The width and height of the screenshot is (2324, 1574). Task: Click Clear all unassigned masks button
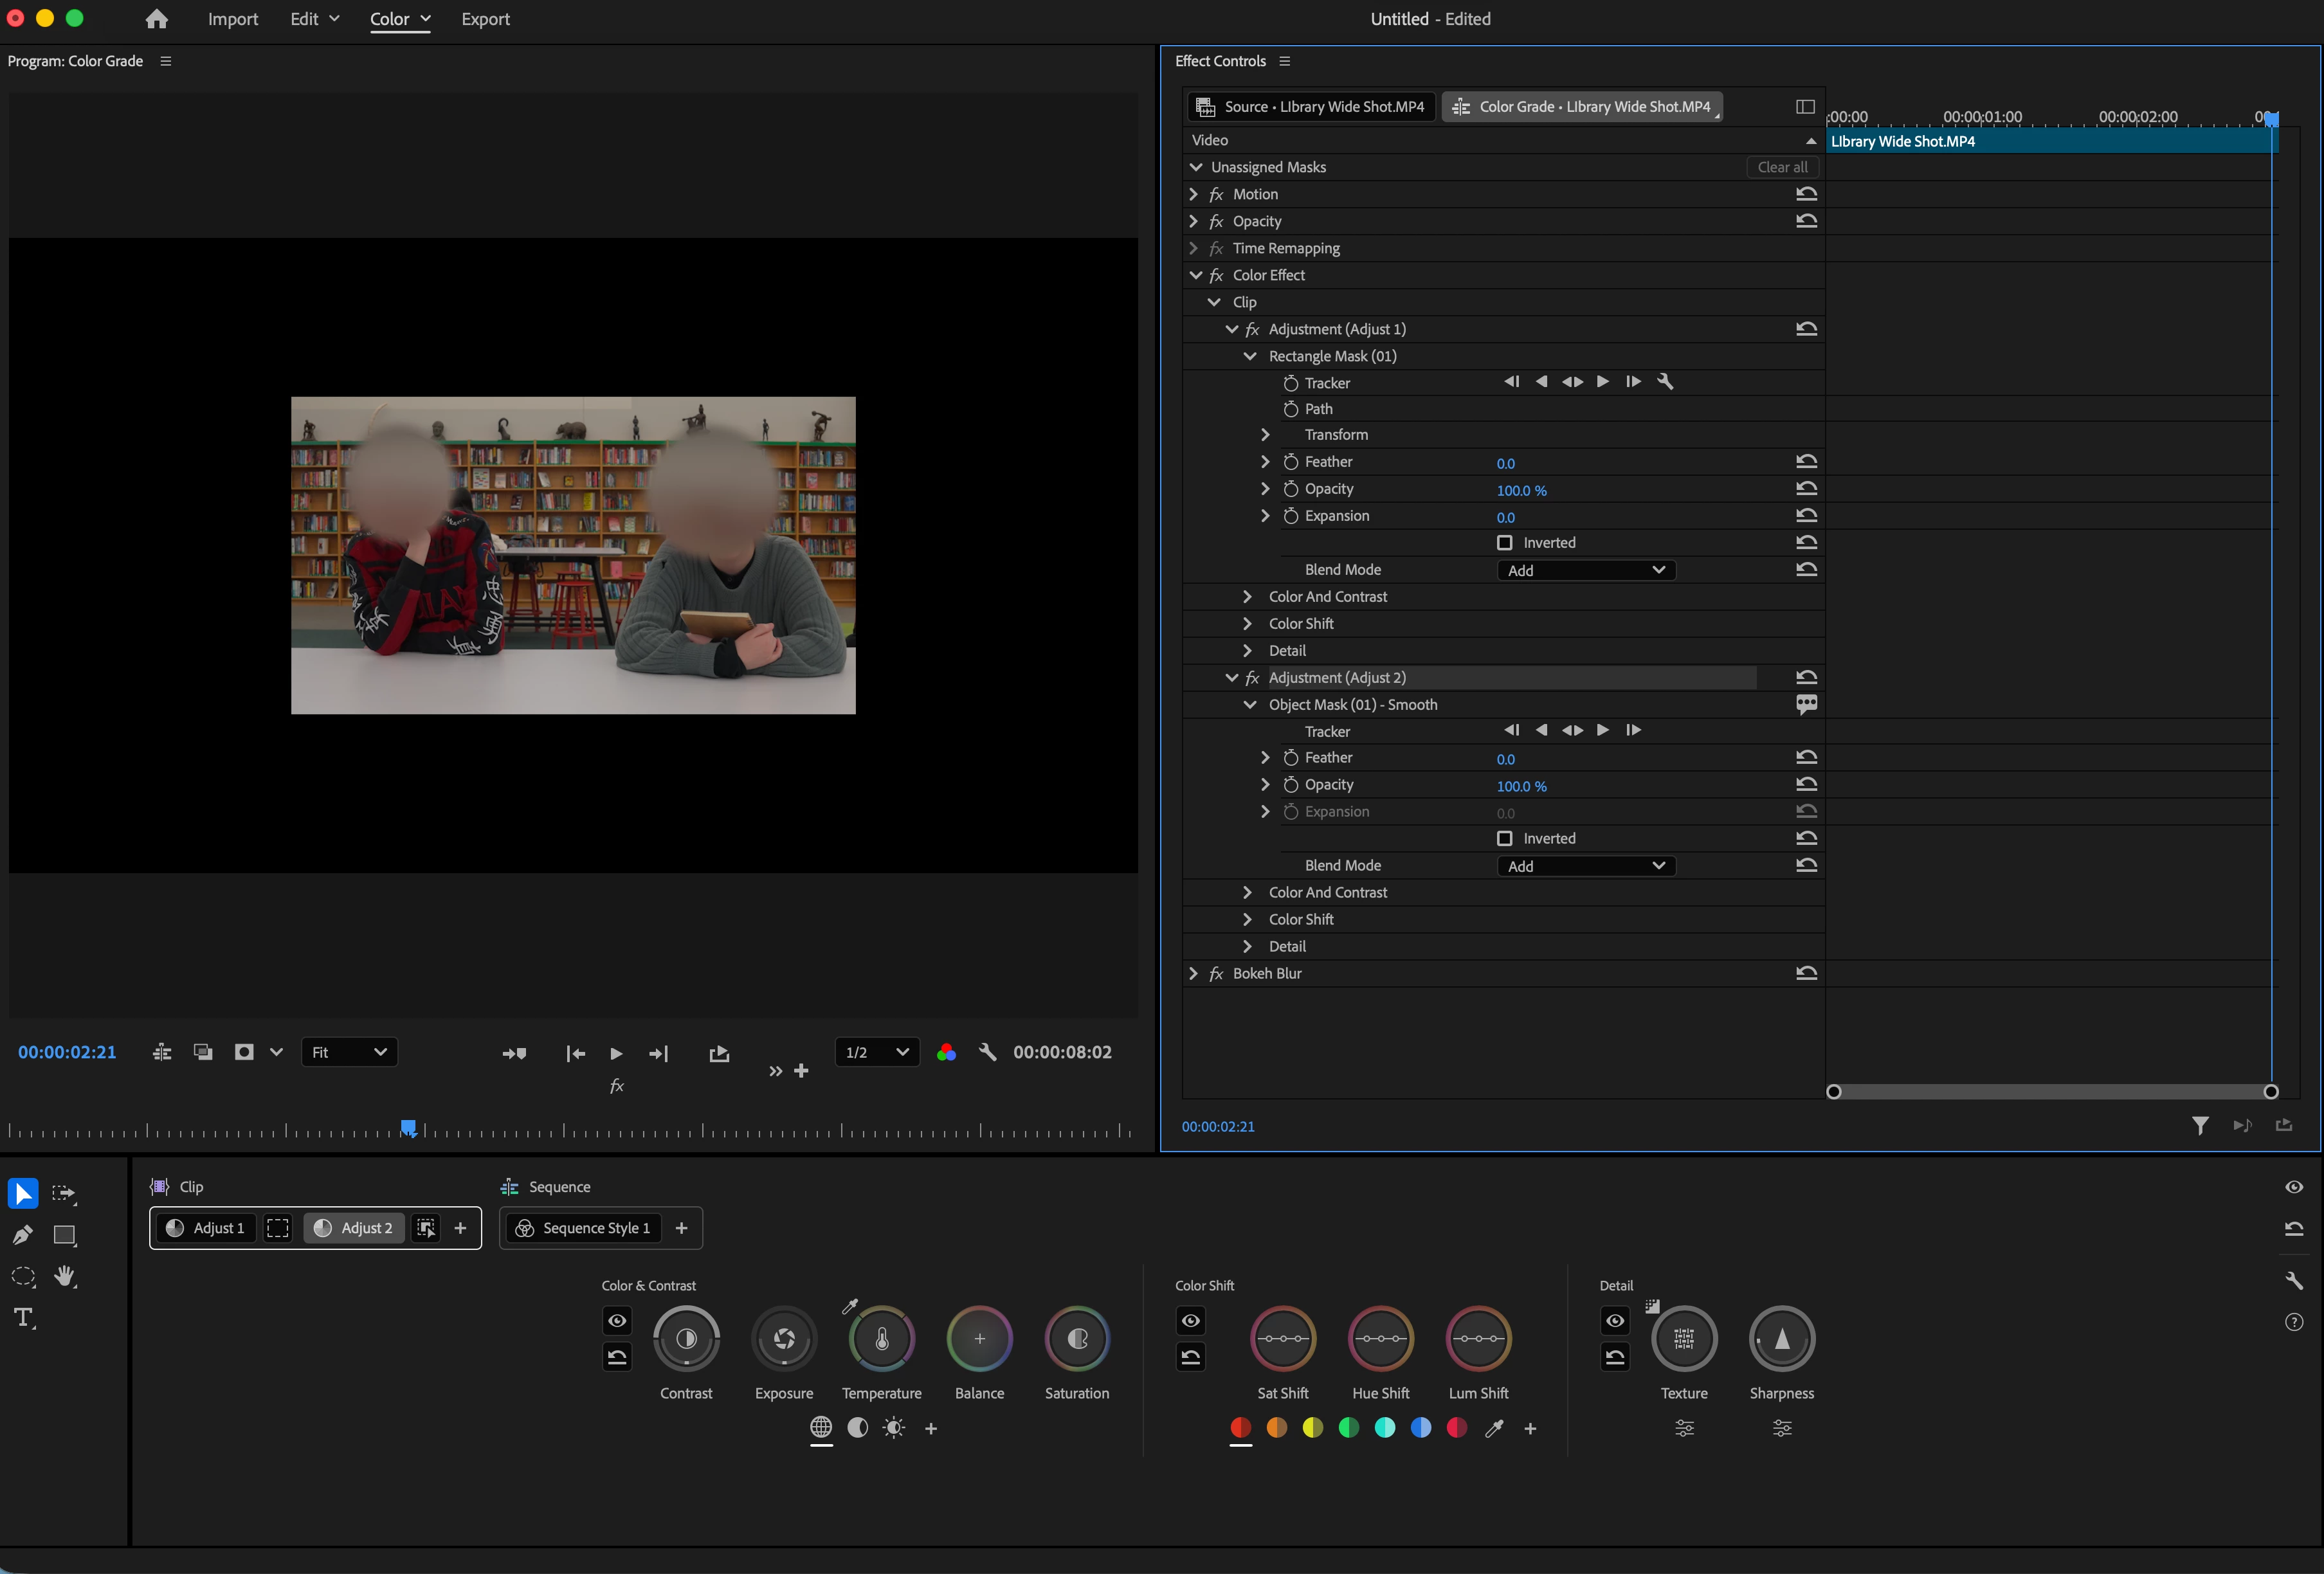click(x=1782, y=167)
